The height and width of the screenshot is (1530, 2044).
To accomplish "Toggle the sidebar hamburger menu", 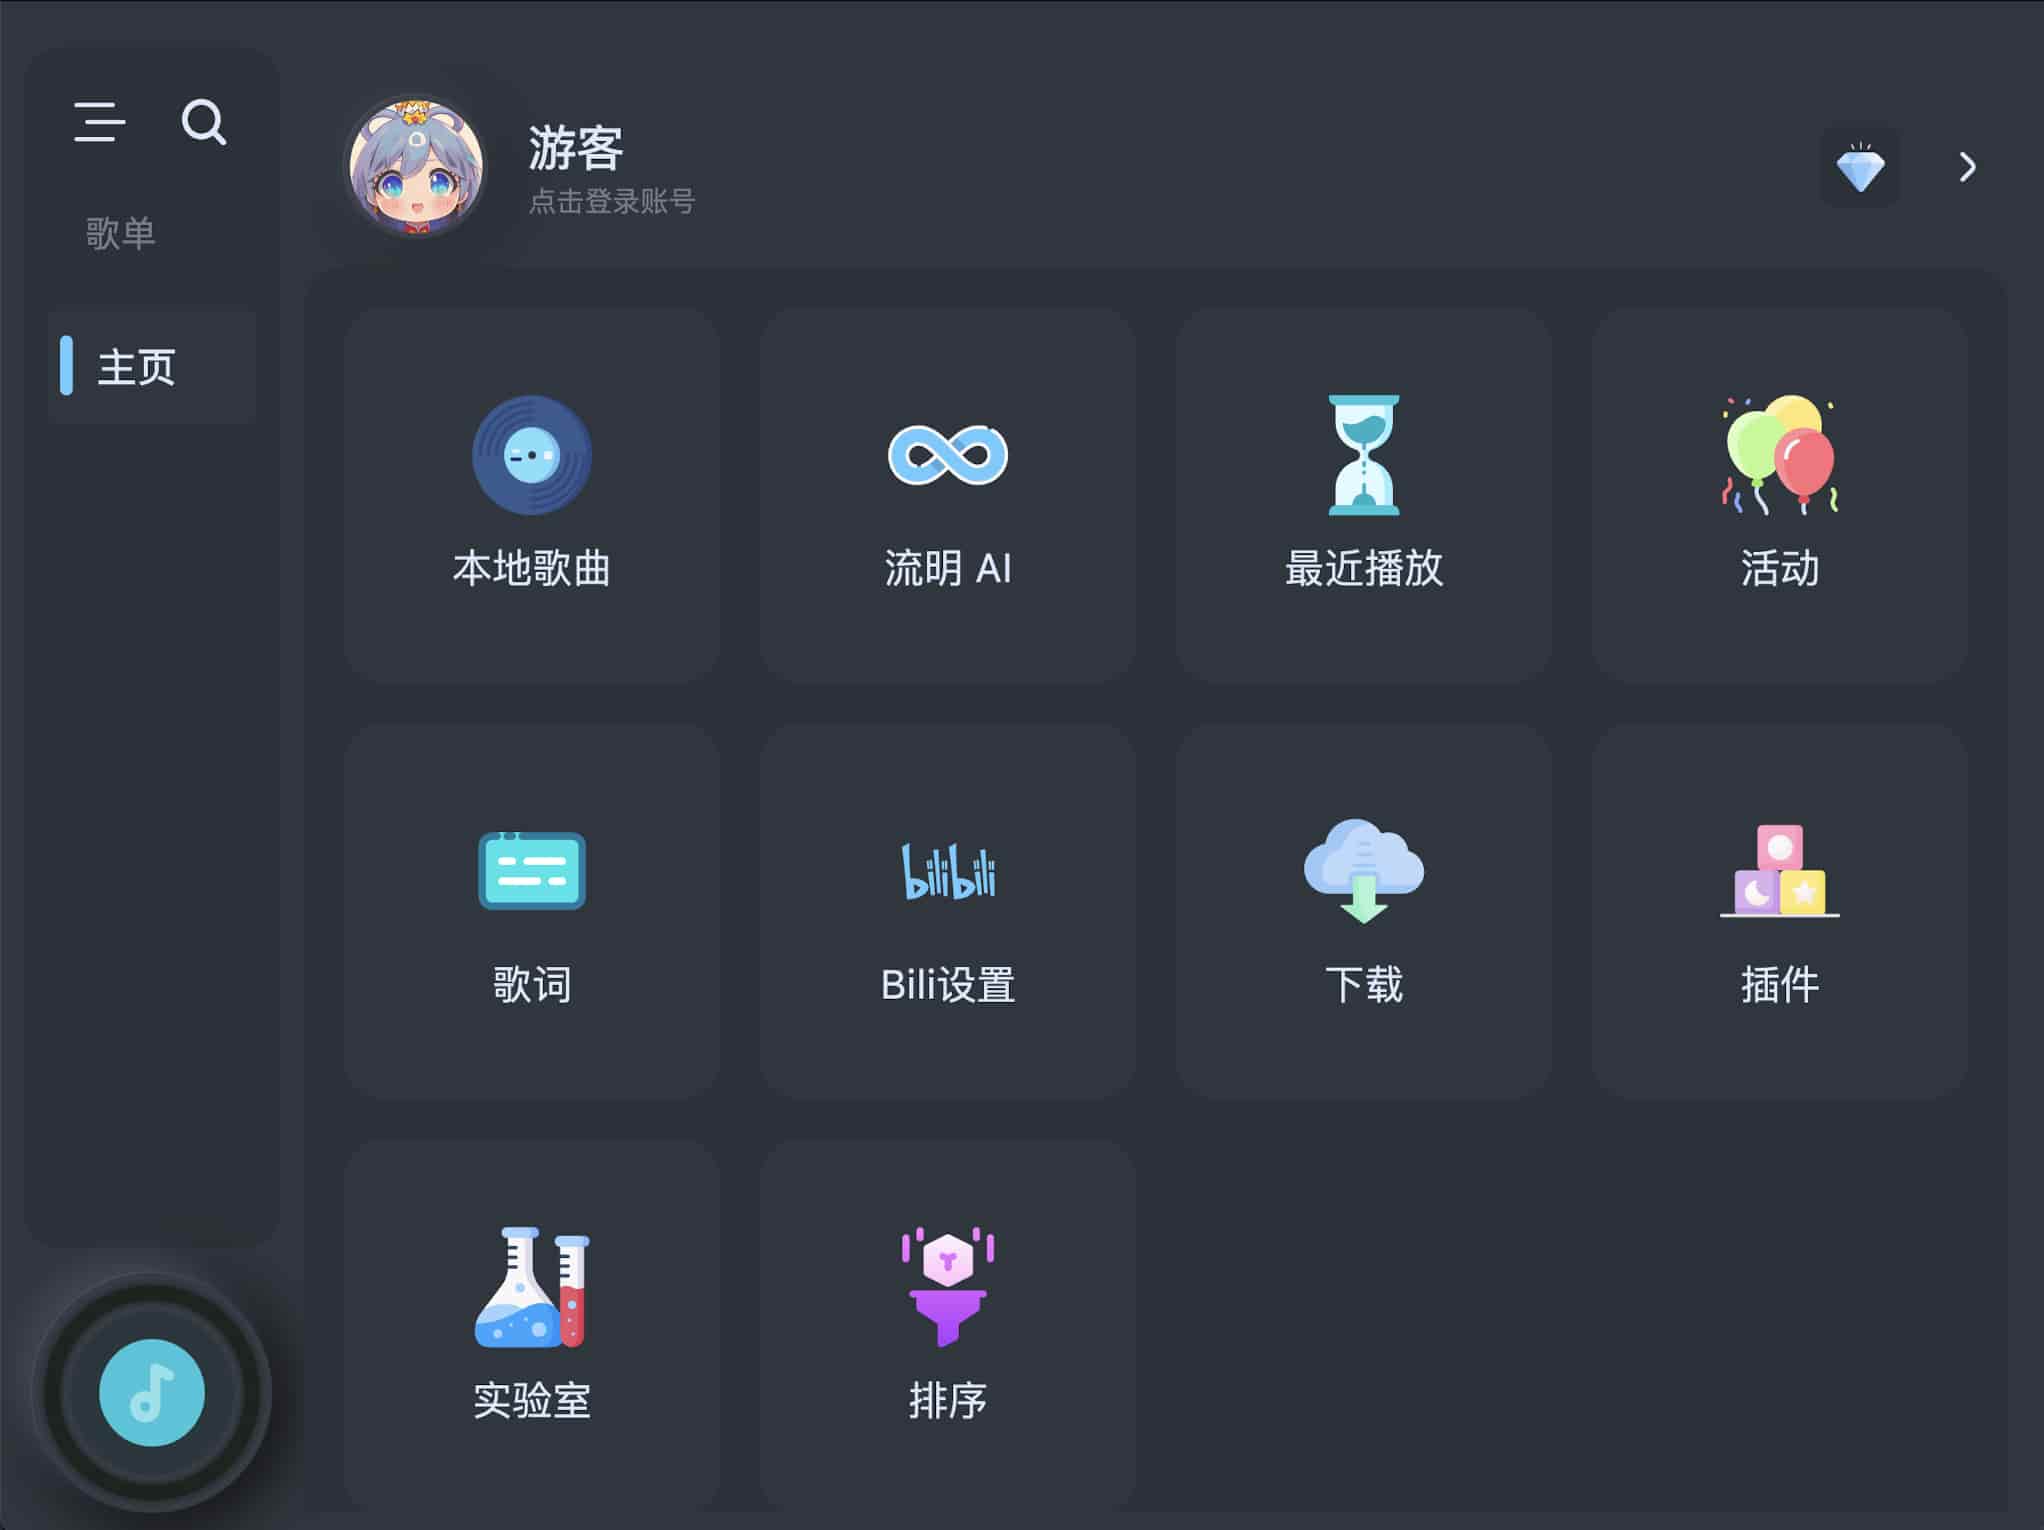I will [99, 122].
